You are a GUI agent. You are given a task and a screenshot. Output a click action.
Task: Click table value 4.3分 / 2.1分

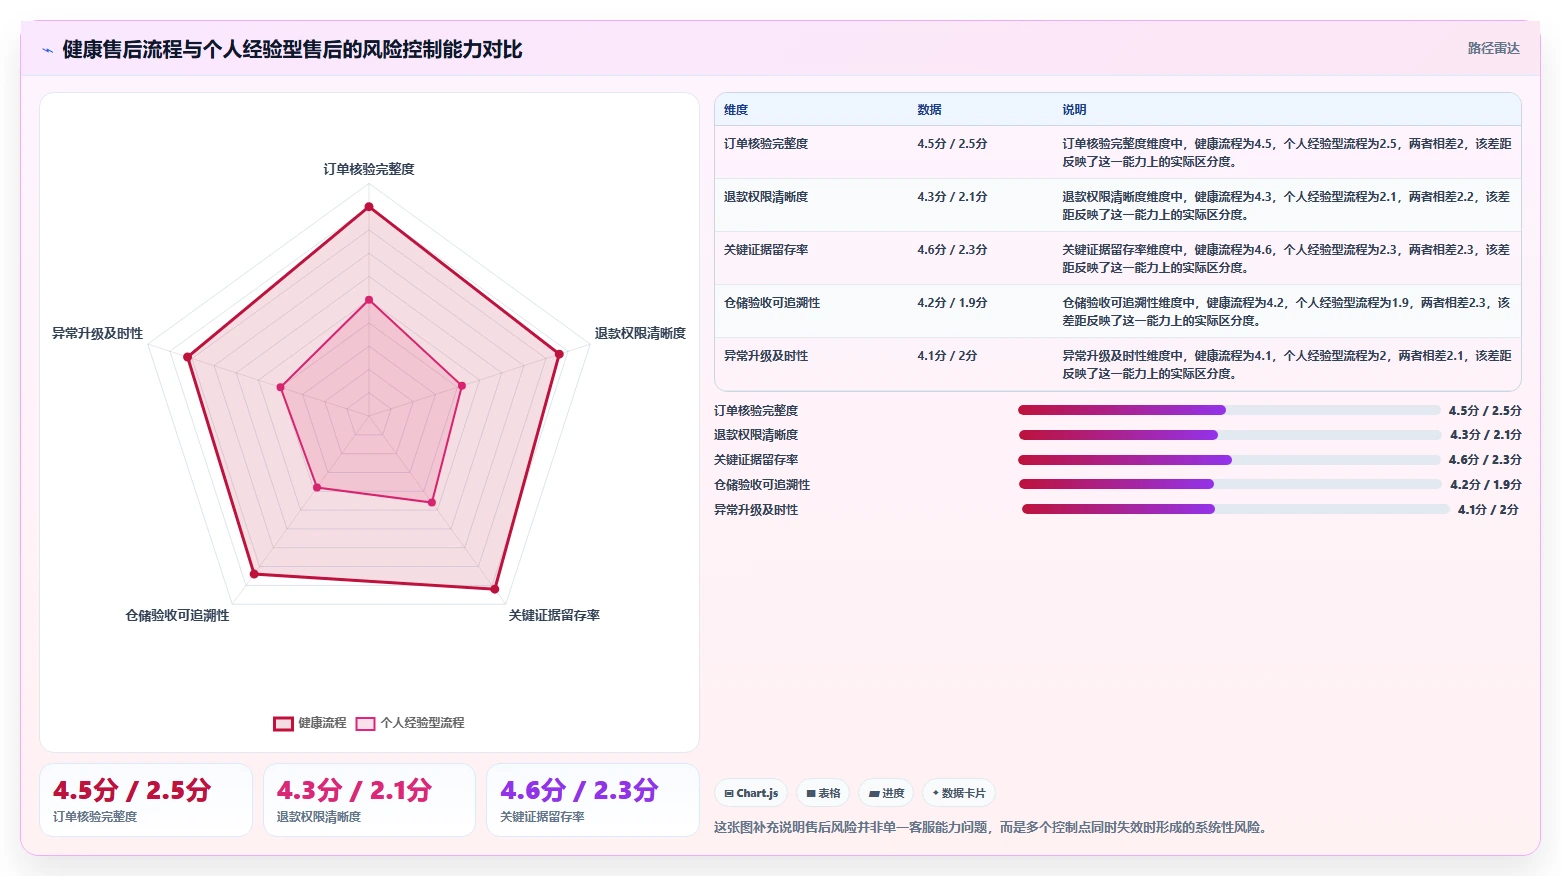tap(952, 197)
